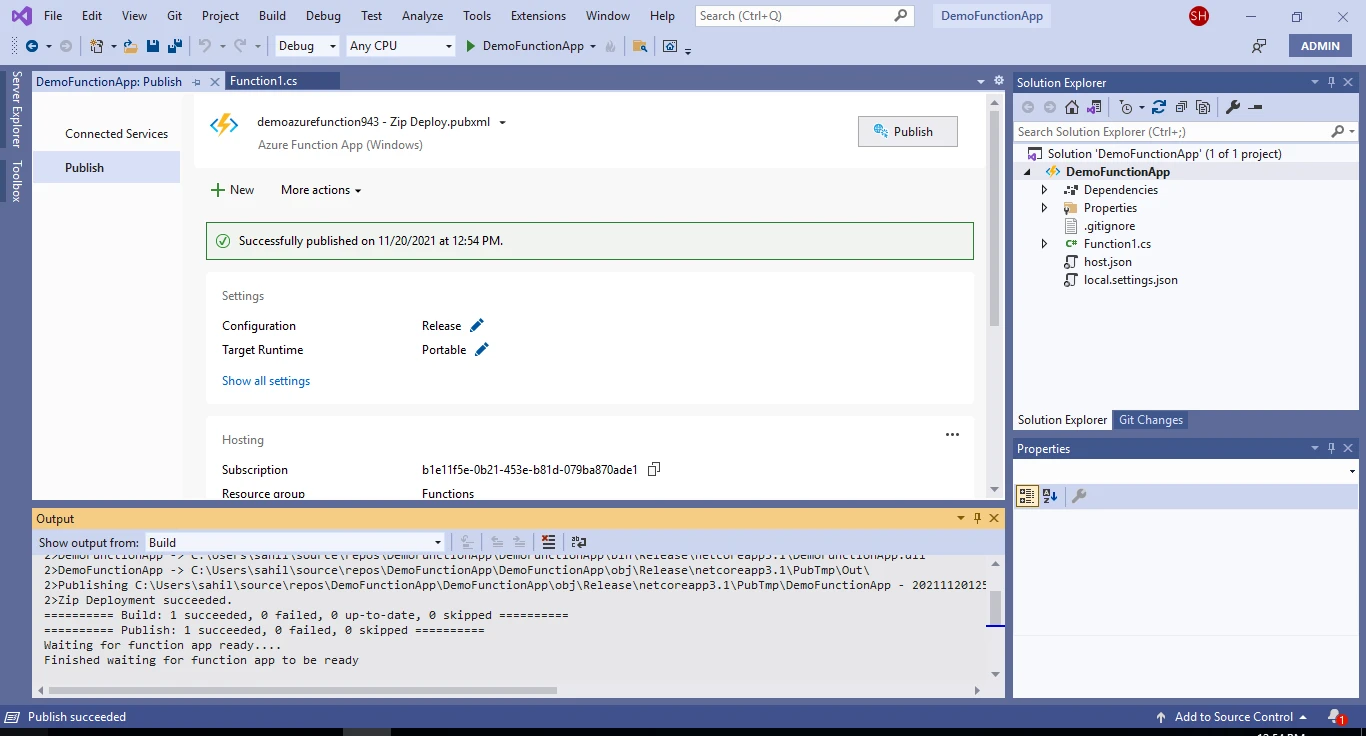This screenshot has height=736, width=1366.
Task: Toggle auto-hide on the Properties panel
Action: click(1331, 448)
